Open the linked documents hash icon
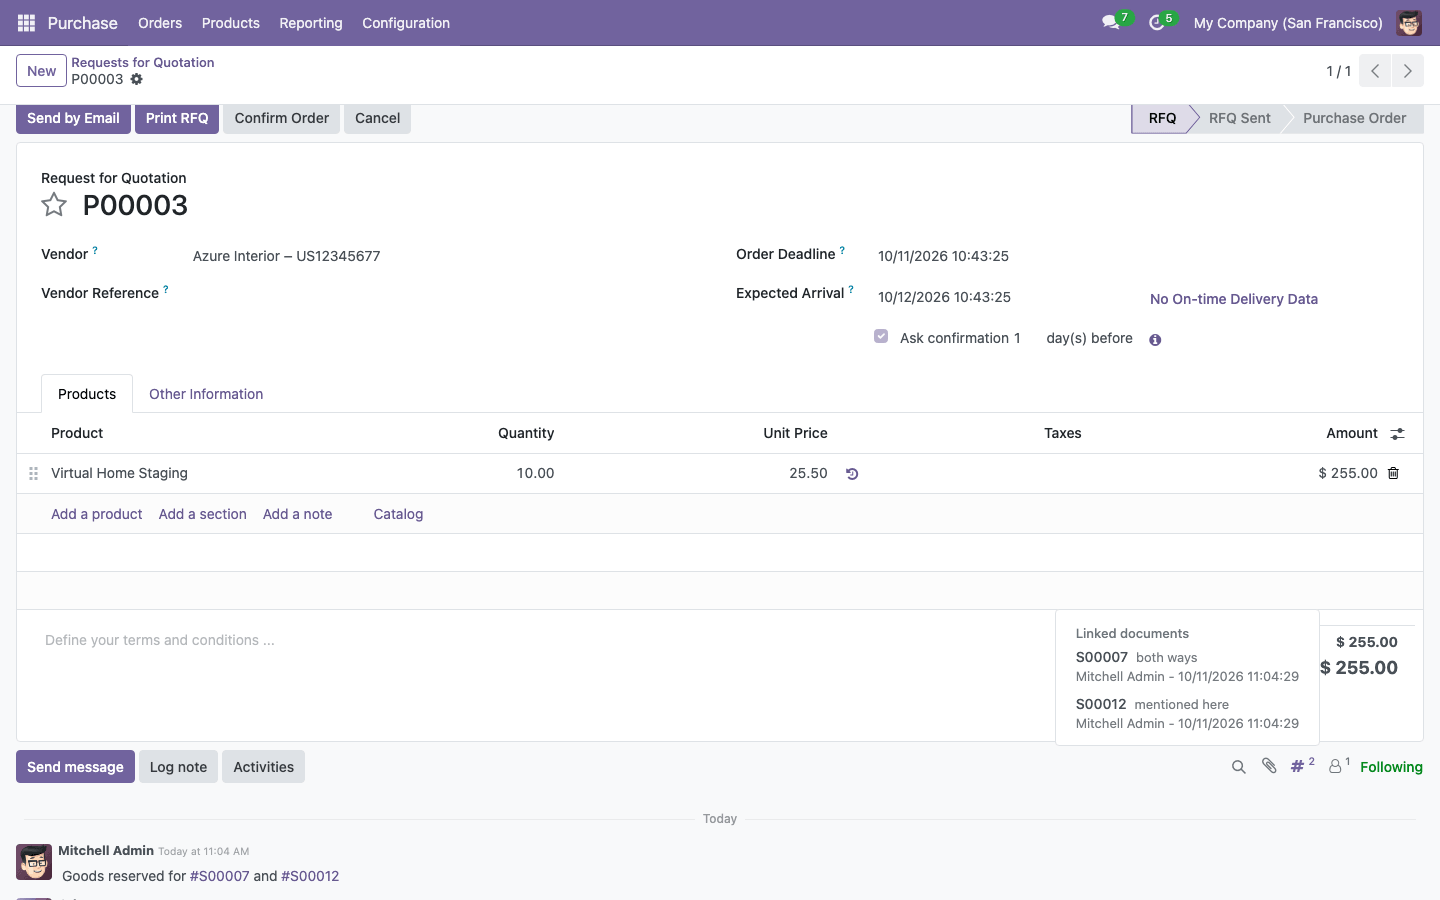Viewport: 1440px width, 900px height. (x=1302, y=766)
